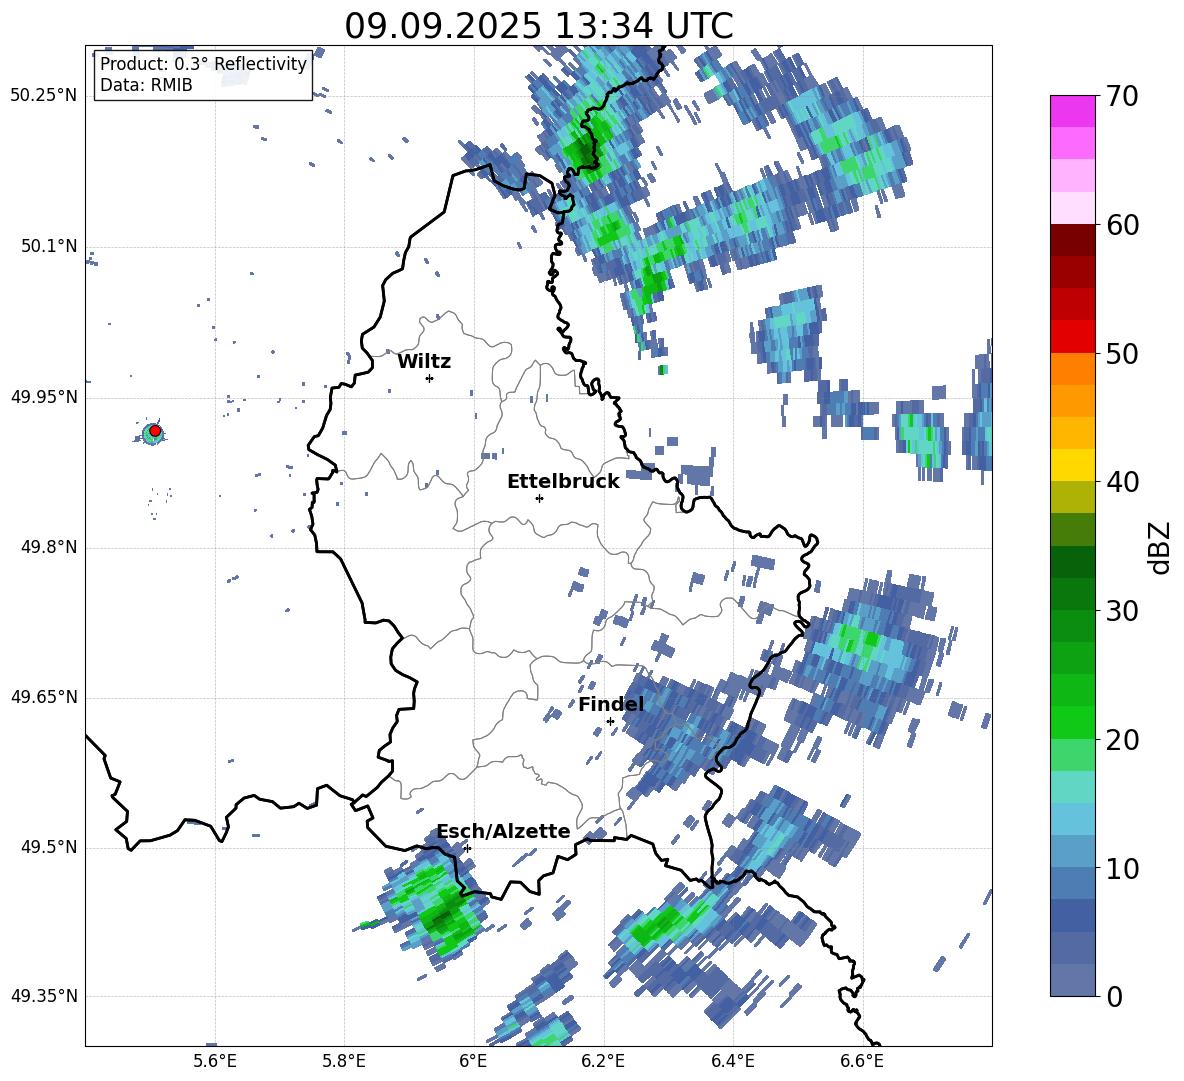
Task: Click the title 09.09.2025 13:34 UTC
Action: coord(538,26)
